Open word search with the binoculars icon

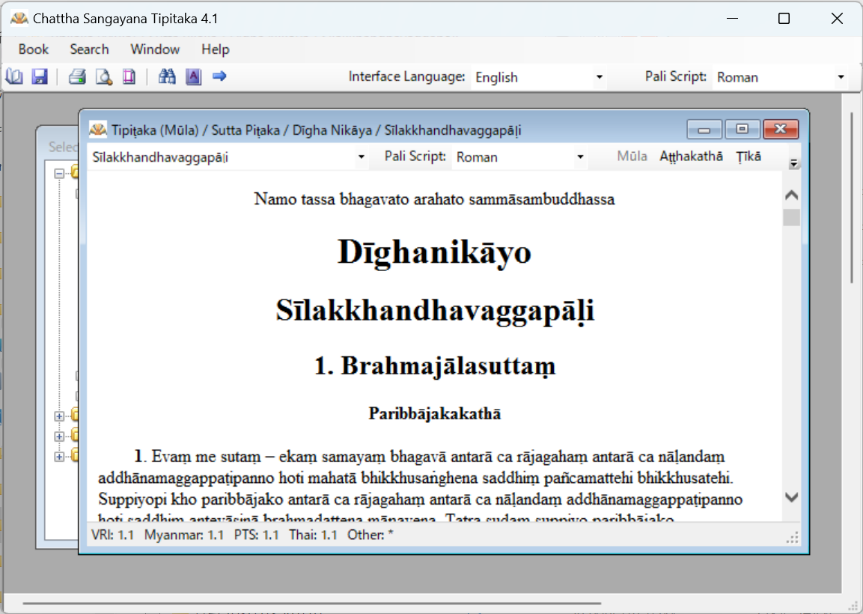point(167,76)
